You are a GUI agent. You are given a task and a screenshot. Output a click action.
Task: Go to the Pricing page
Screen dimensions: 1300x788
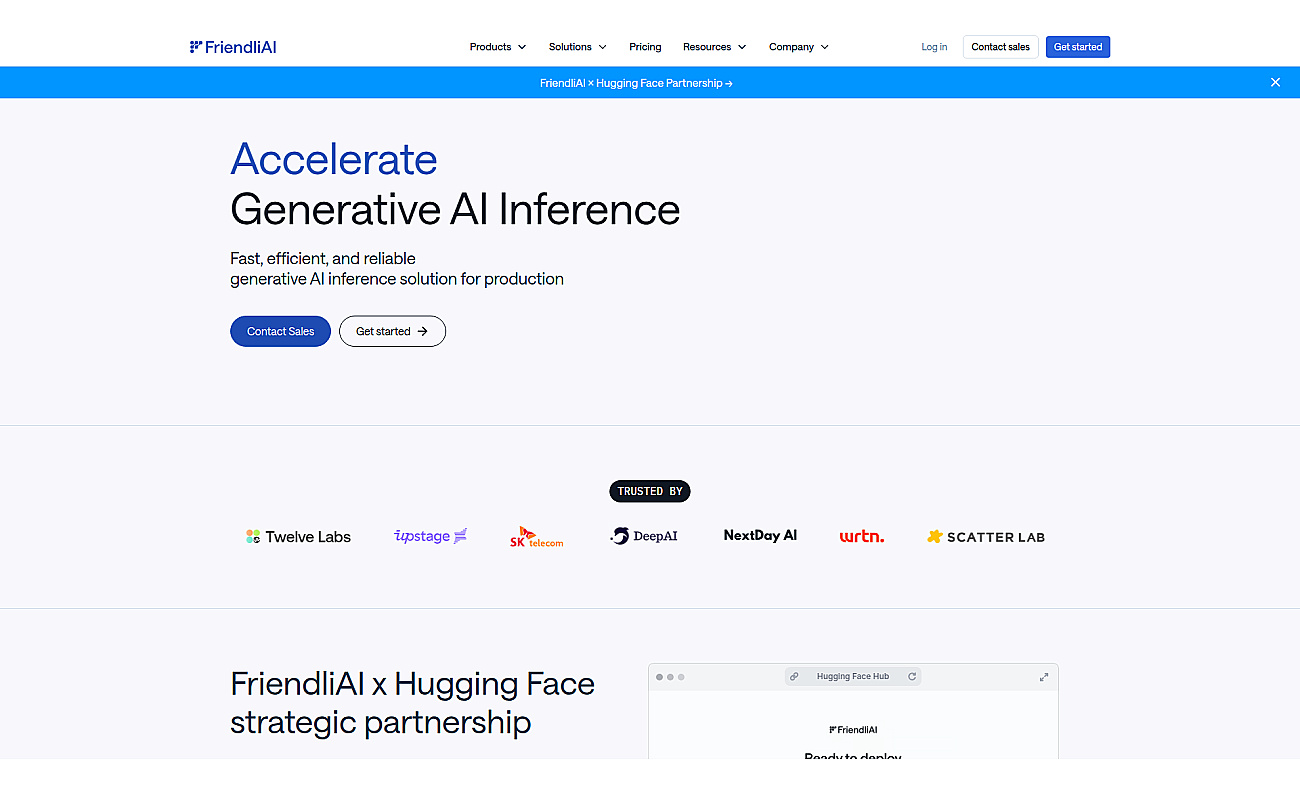pos(645,47)
